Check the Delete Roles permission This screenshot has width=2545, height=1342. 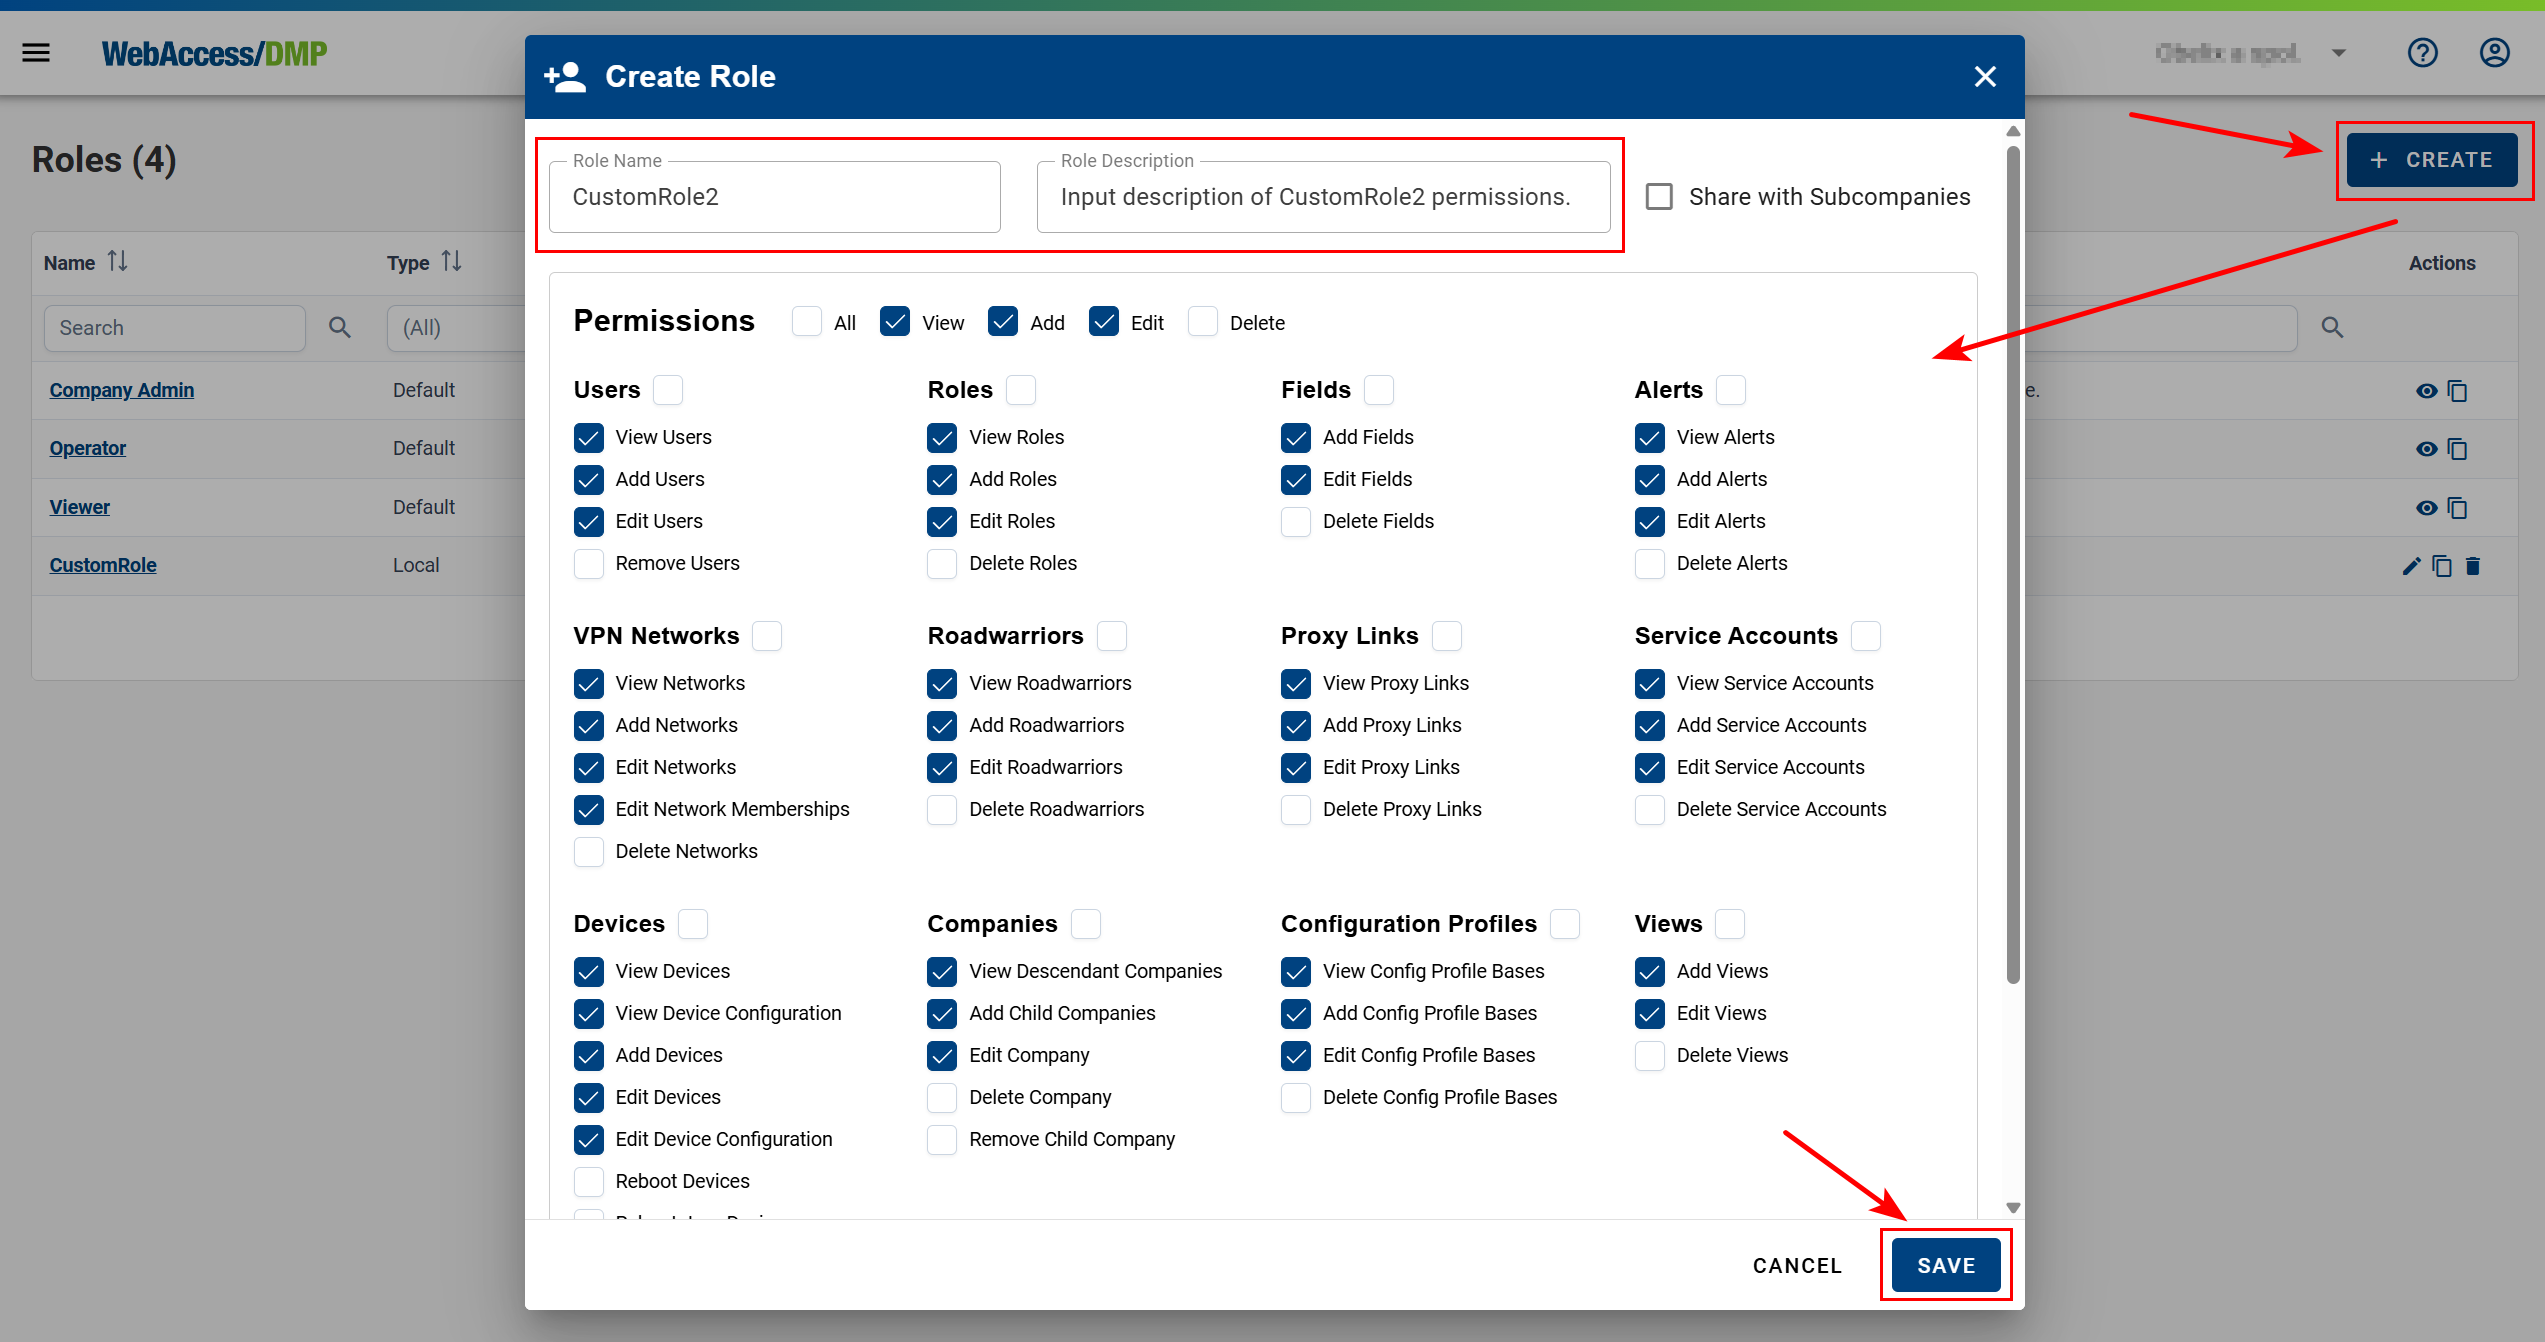[x=942, y=564]
